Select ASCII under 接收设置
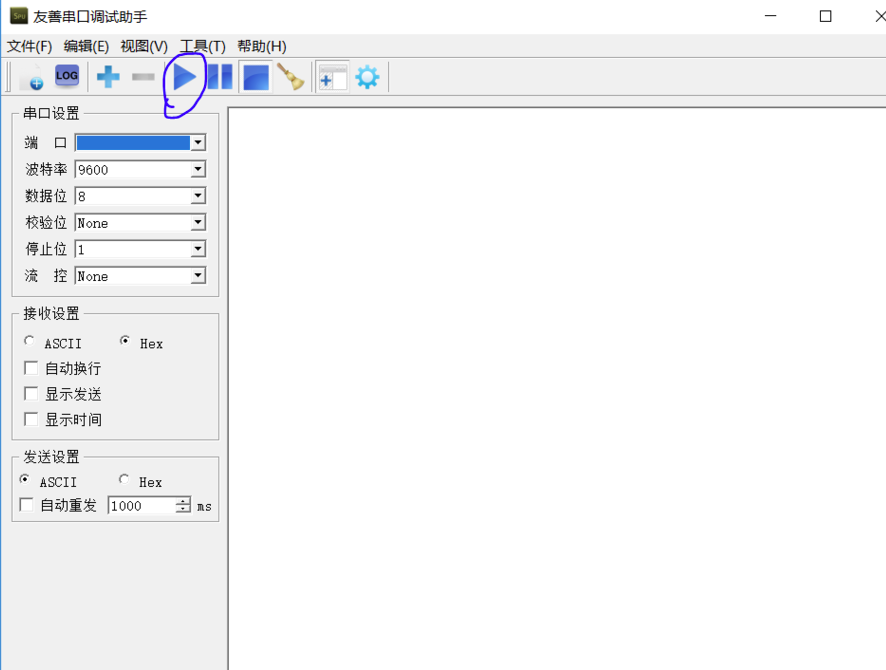Image resolution: width=886 pixels, height=670 pixels. point(30,342)
